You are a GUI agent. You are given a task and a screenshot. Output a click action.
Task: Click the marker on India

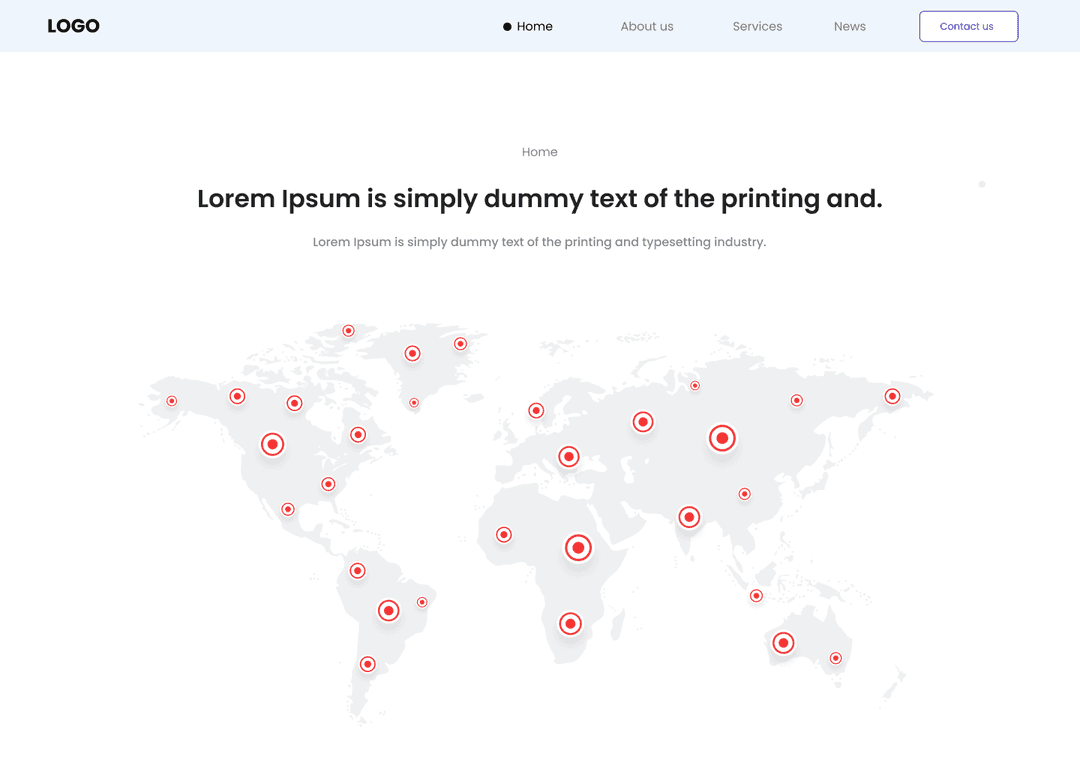(x=689, y=517)
